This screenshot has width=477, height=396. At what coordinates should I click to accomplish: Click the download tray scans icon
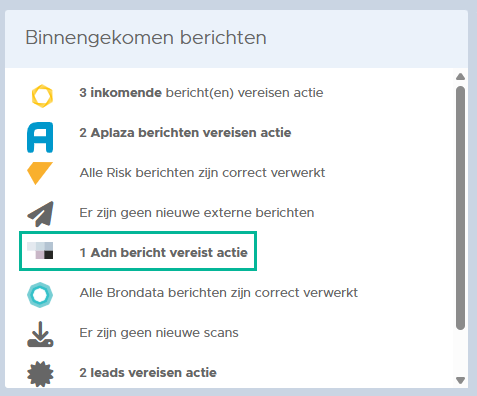(x=40, y=334)
